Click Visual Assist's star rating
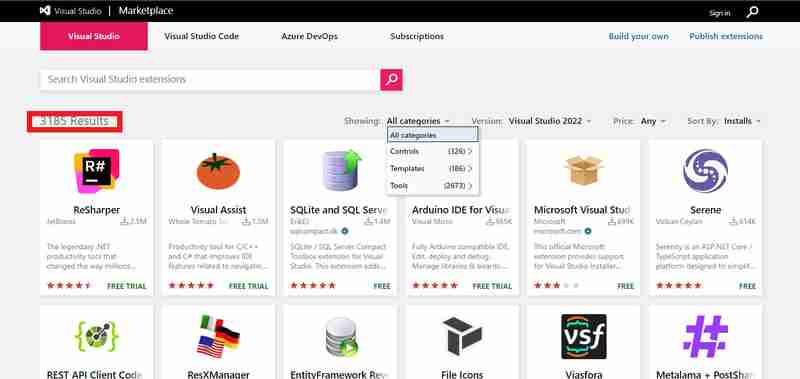 point(191,286)
